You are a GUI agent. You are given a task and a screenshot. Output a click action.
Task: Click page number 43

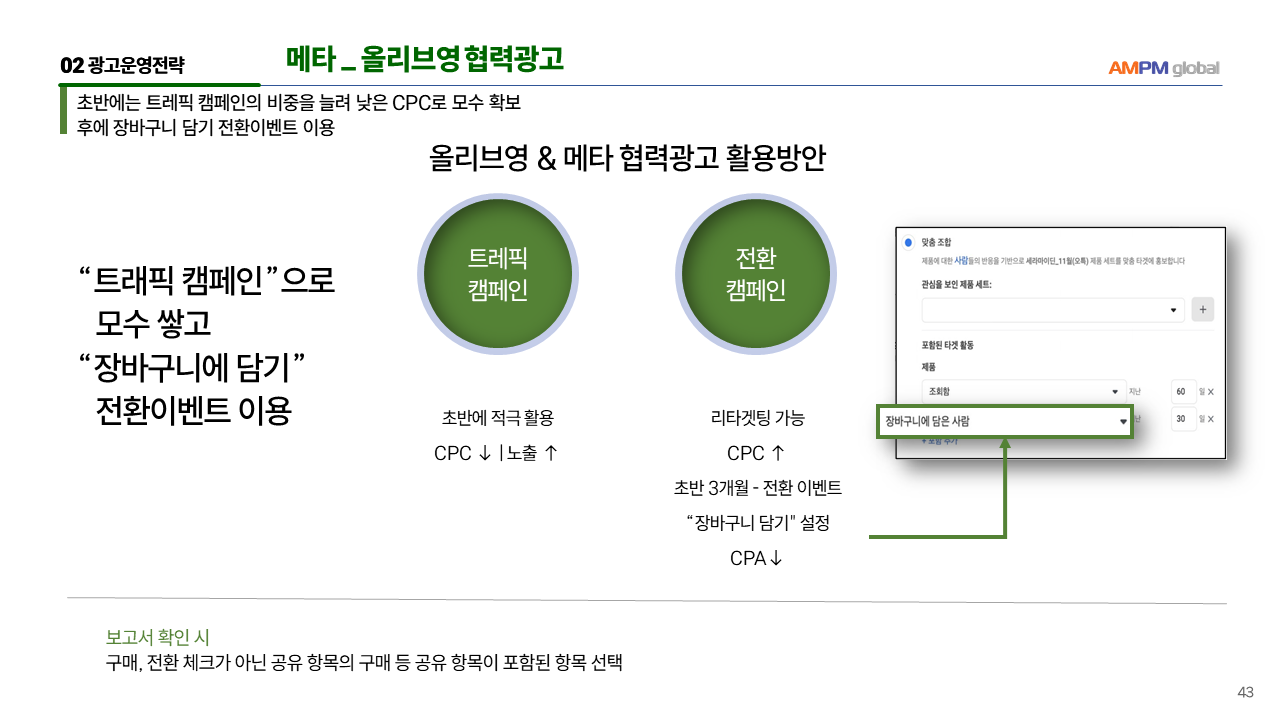(x=1245, y=693)
